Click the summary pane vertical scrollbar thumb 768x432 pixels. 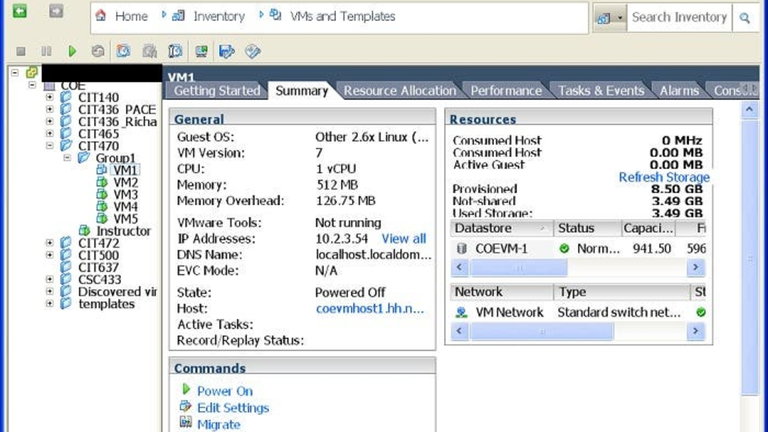click(x=750, y=257)
